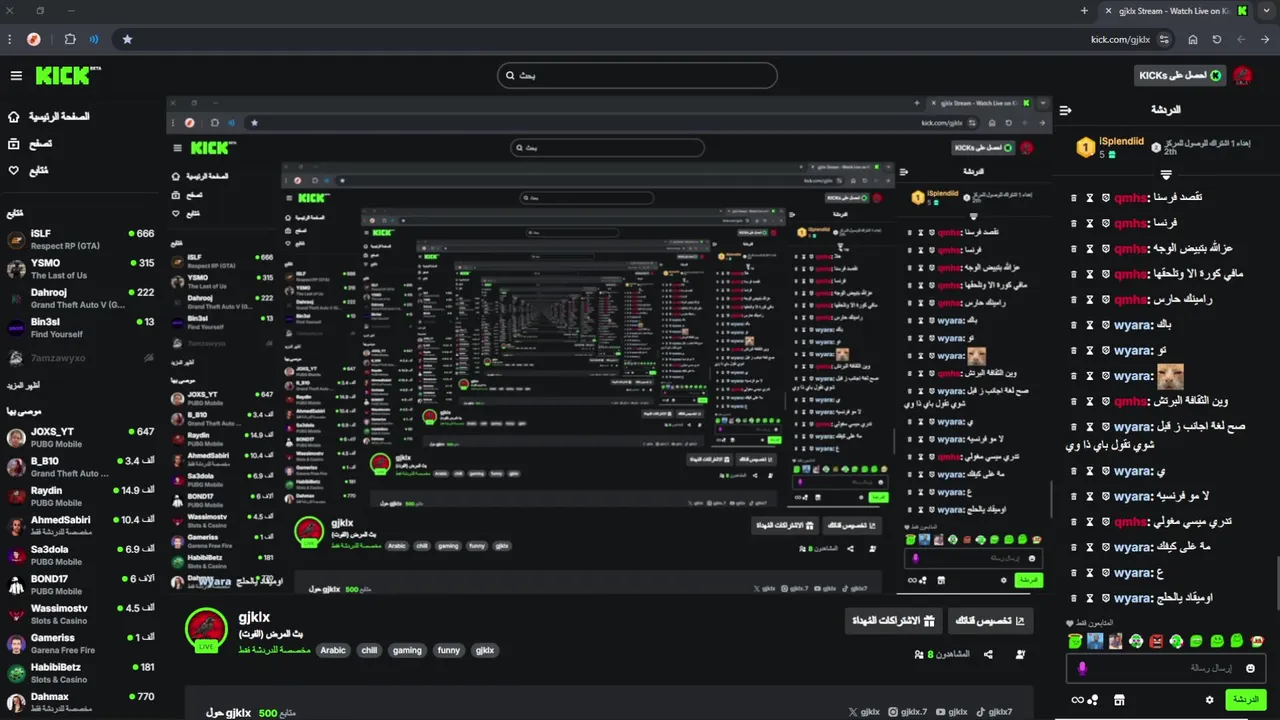The height and width of the screenshot is (720, 1280).
Task: Select "تصفح" browse in sidebar
Action: point(31,143)
